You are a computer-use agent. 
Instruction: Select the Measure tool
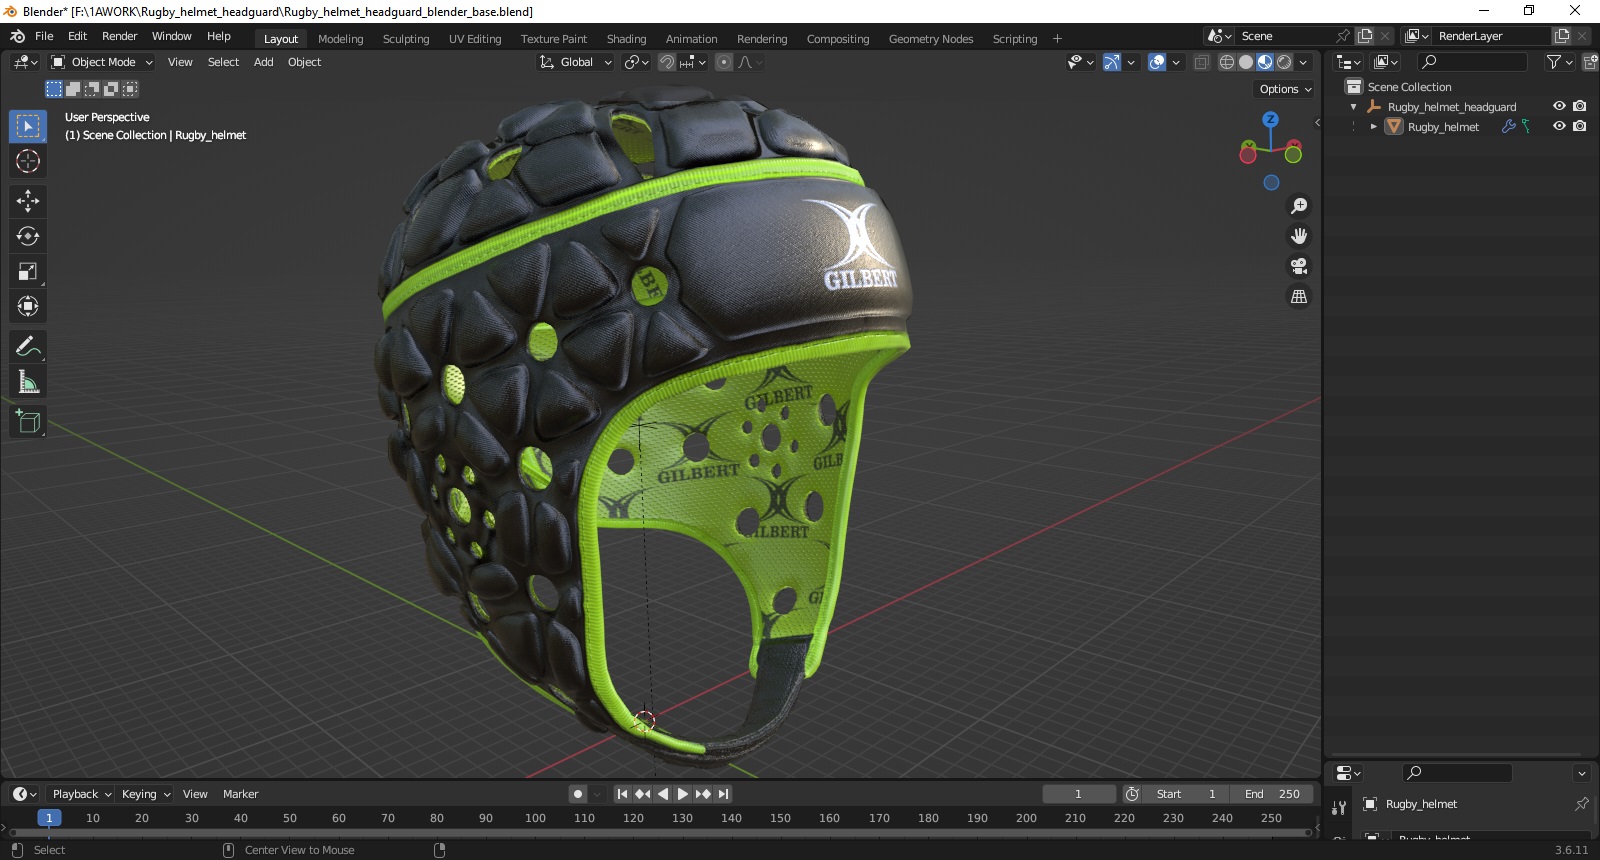28,382
